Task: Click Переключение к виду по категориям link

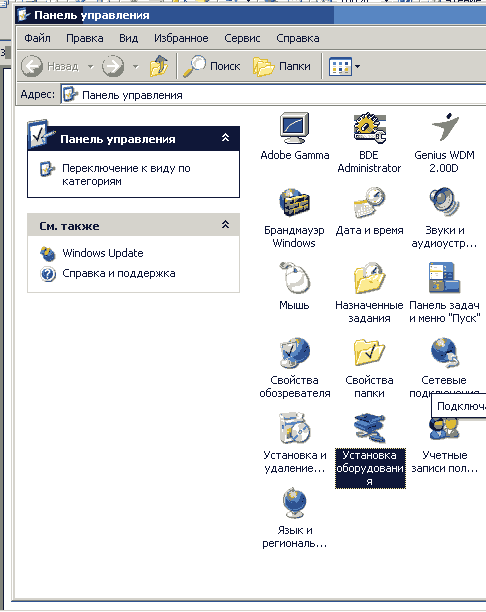Action: [126, 174]
